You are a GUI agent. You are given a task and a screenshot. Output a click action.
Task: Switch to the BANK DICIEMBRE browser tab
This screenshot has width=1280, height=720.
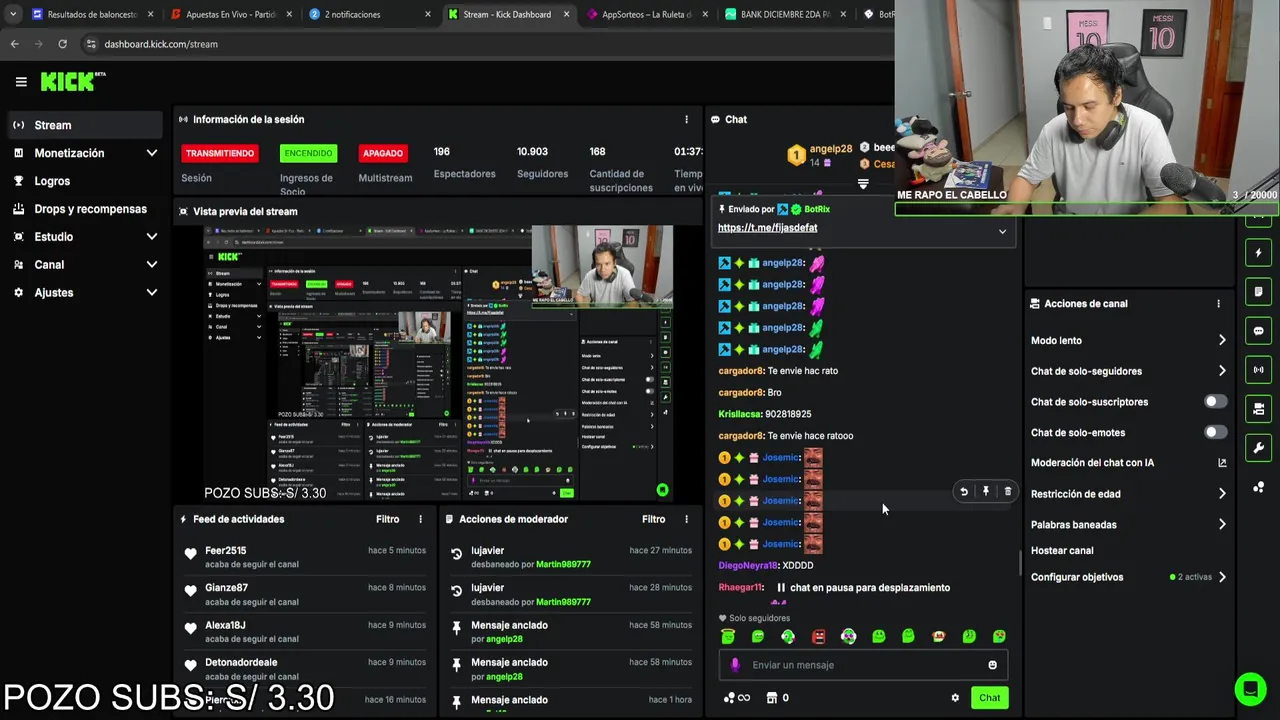tap(784, 14)
